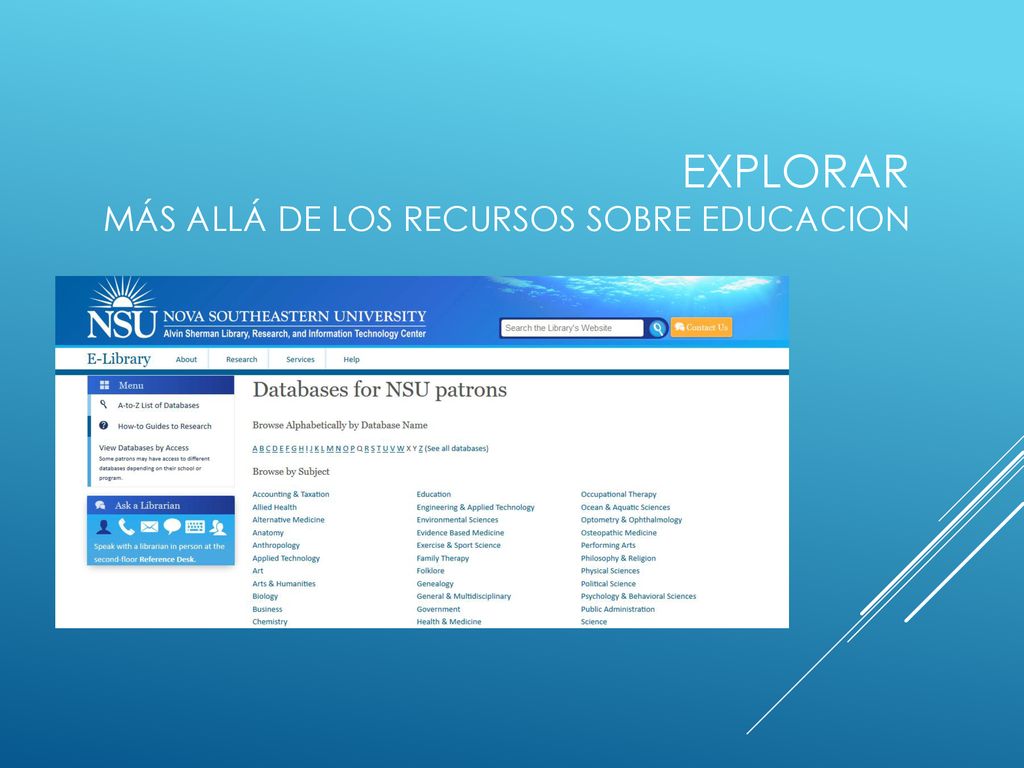The height and width of the screenshot is (768, 1024).
Task: Click the Reference Desk bold text
Action: point(167,559)
